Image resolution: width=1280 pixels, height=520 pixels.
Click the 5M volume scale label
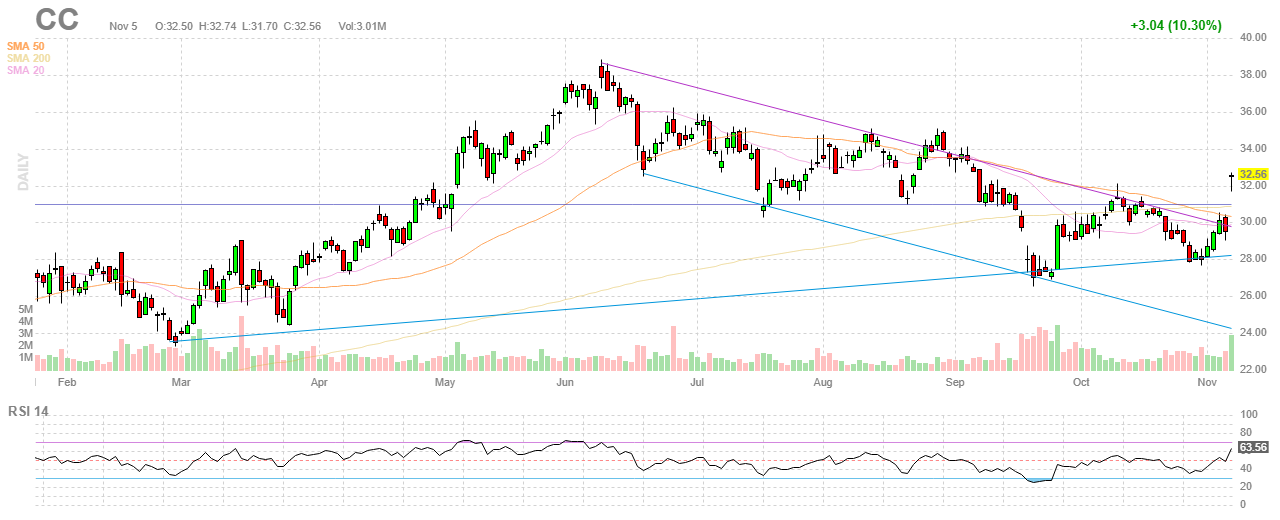coord(26,310)
